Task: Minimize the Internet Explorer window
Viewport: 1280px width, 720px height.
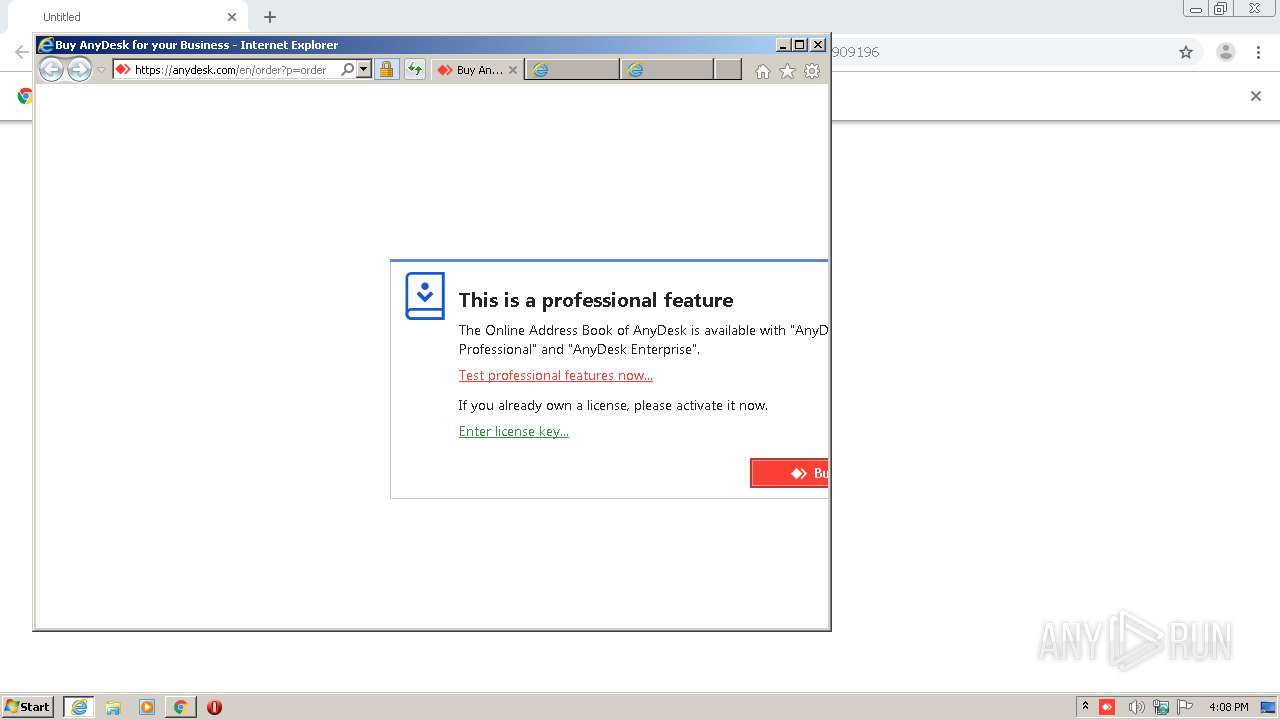Action: [783, 45]
